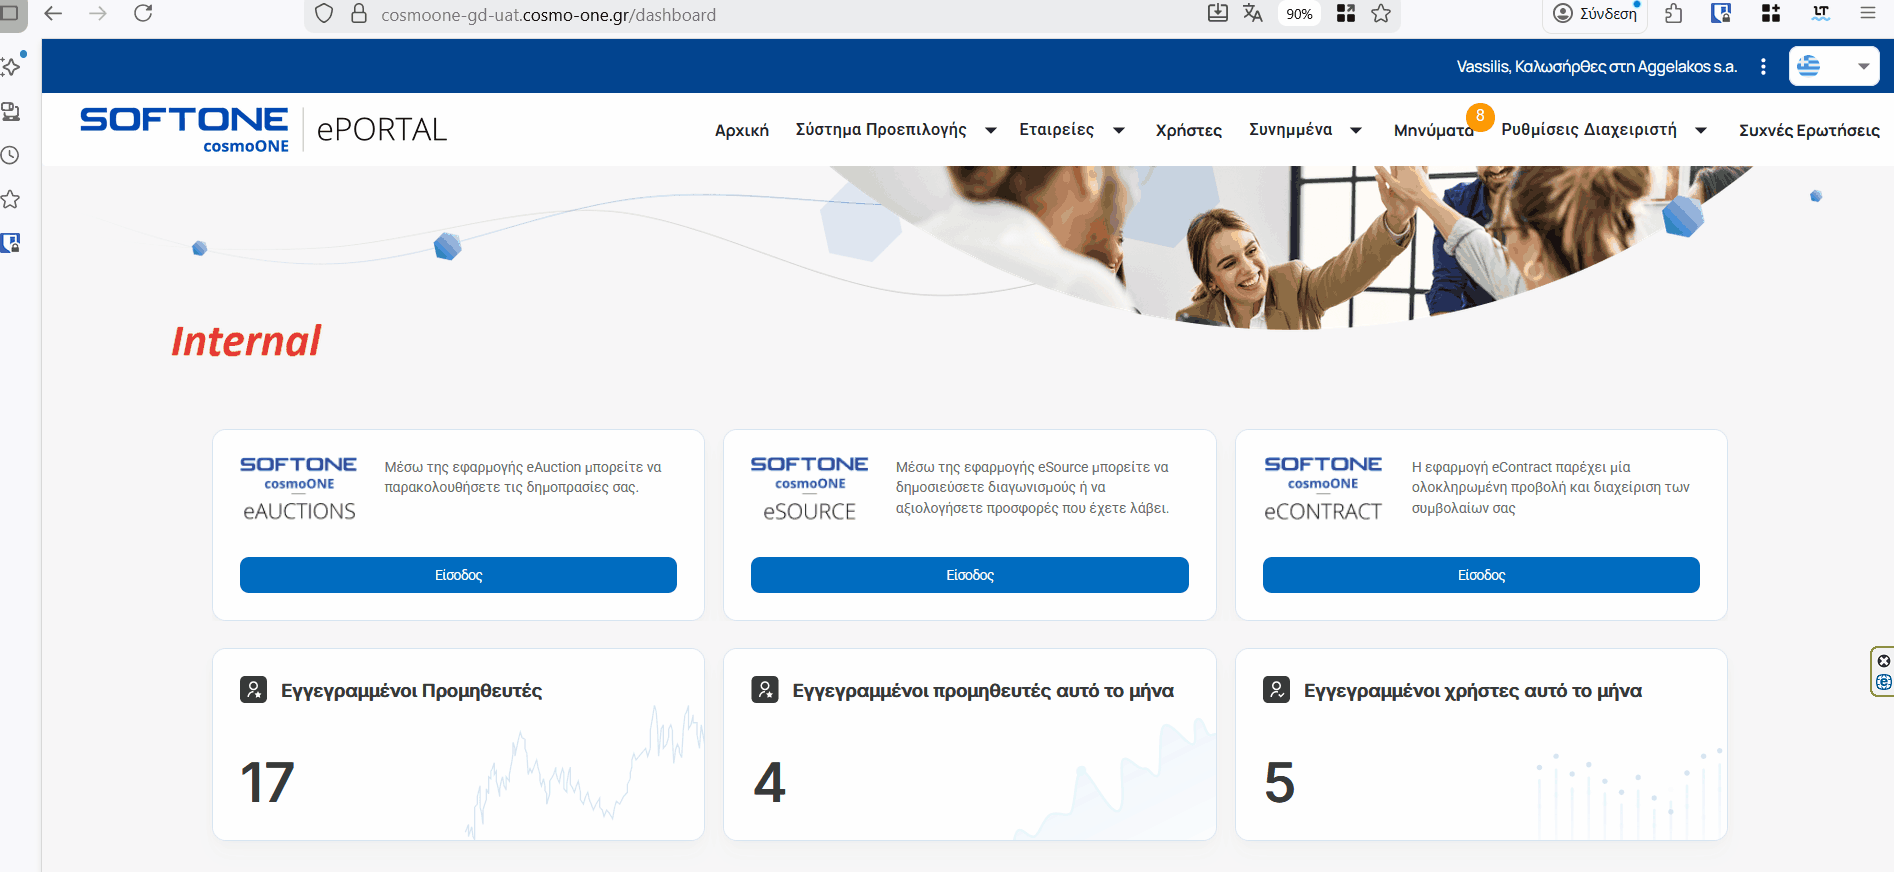Open the sidebar history clock
Screen dimensions: 1894x872
coord(10,155)
